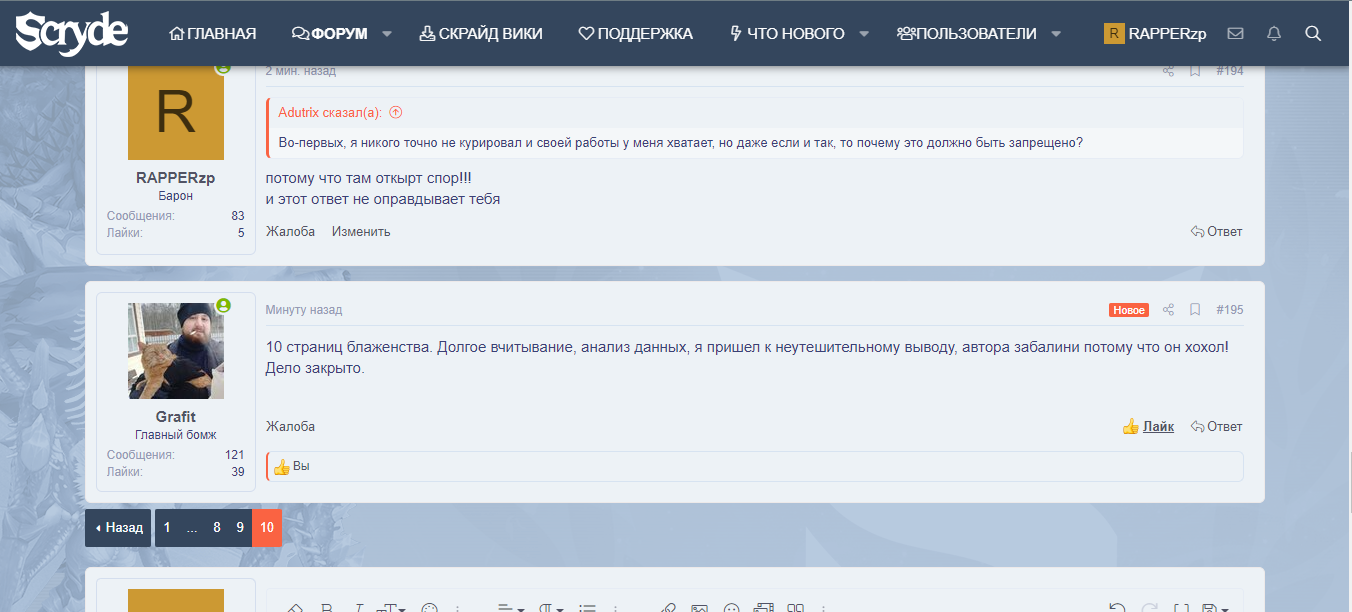
Task: Open СКРАЙД ВИКИ menu item
Action: coord(480,33)
